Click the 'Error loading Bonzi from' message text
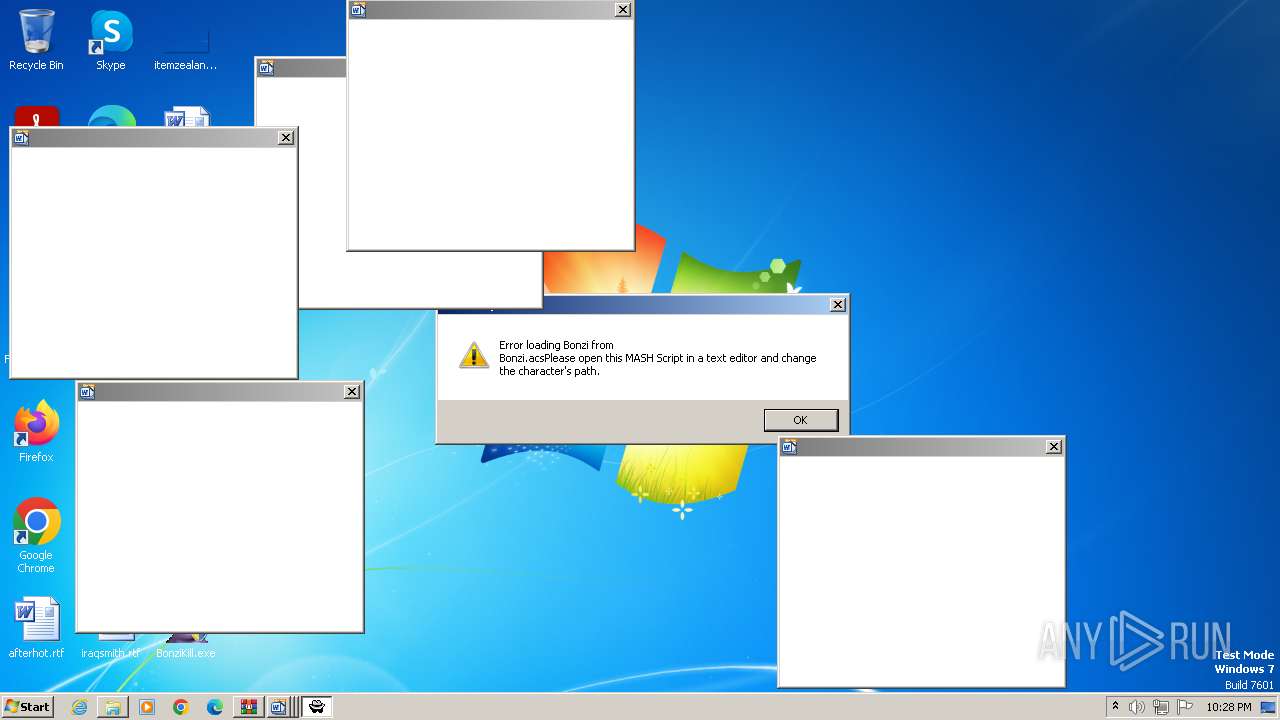The height and width of the screenshot is (720, 1280). [556, 345]
